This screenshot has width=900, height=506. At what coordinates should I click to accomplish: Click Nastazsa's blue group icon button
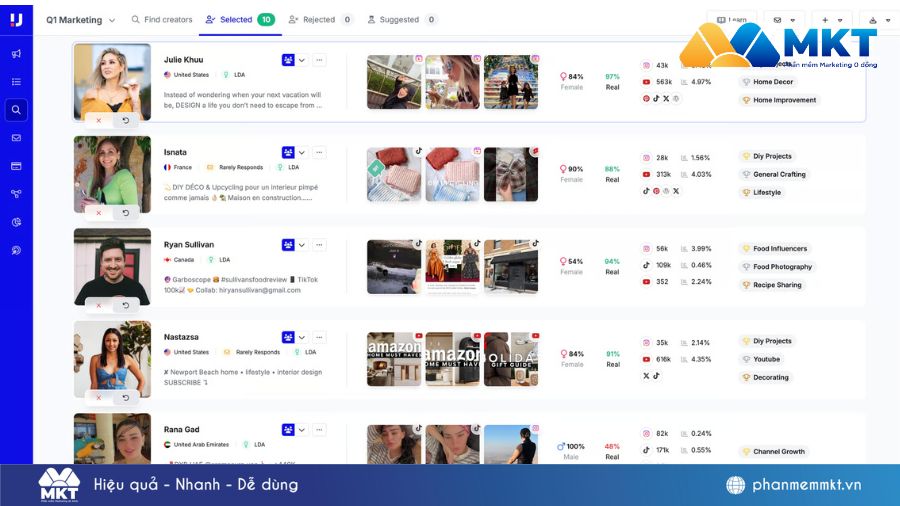(x=288, y=337)
